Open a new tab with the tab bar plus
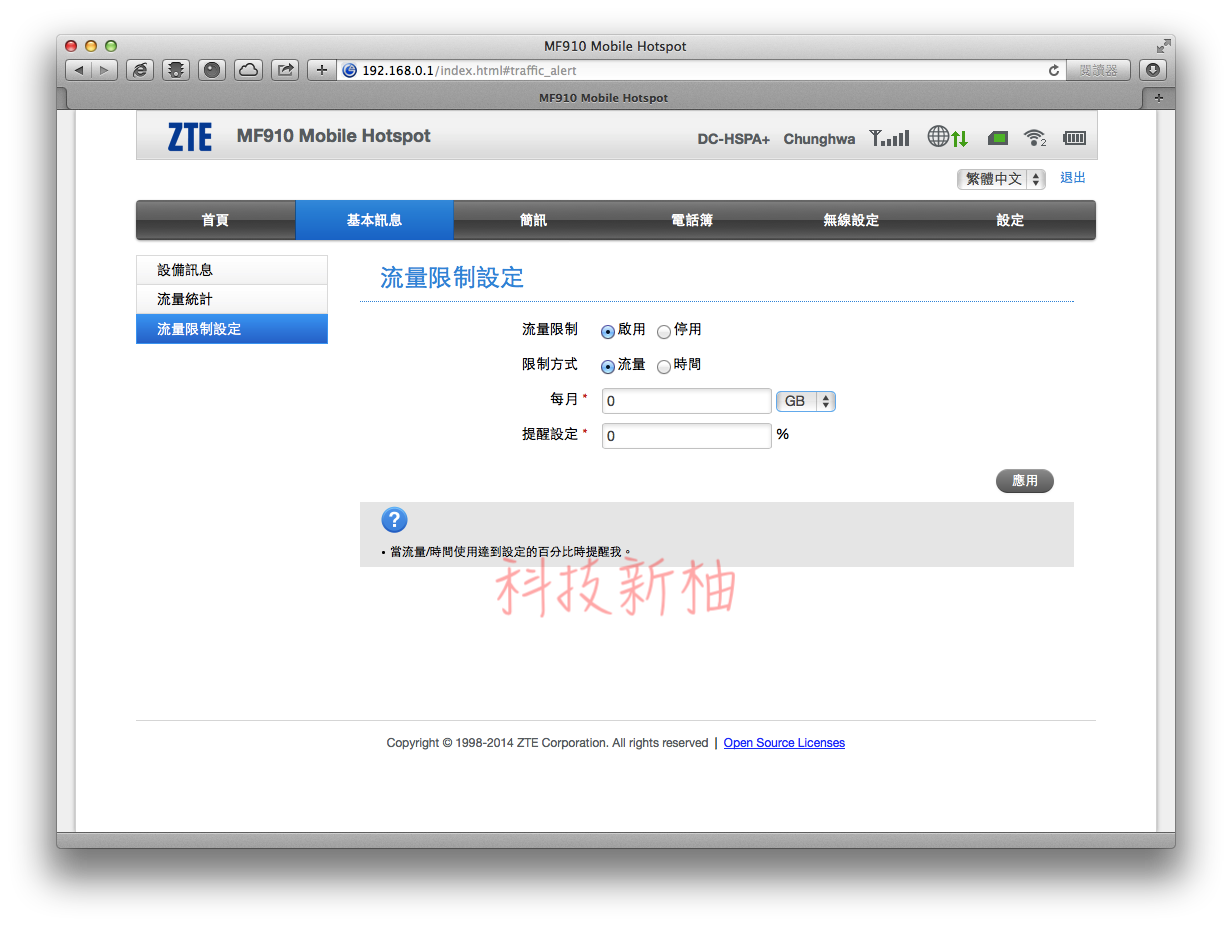 (x=1159, y=98)
